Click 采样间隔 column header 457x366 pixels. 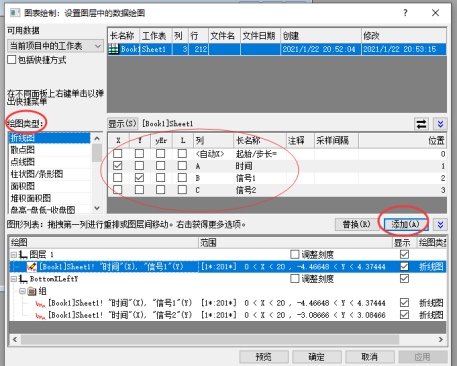pos(336,140)
